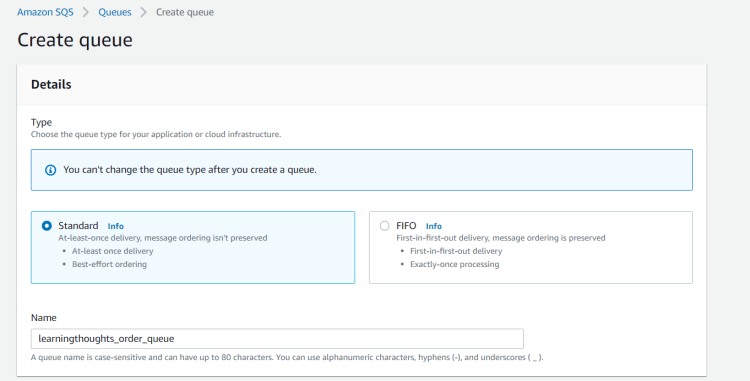Image resolution: width=750 pixels, height=381 pixels.
Task: Click the queue name character limit hint text
Action: click(287, 357)
